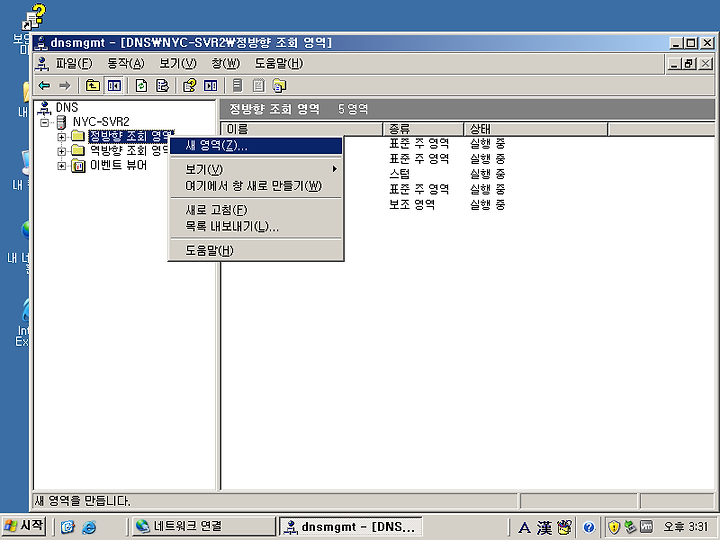The image size is (720, 540).
Task: Open the 파일(F) menu
Action: coord(74,64)
